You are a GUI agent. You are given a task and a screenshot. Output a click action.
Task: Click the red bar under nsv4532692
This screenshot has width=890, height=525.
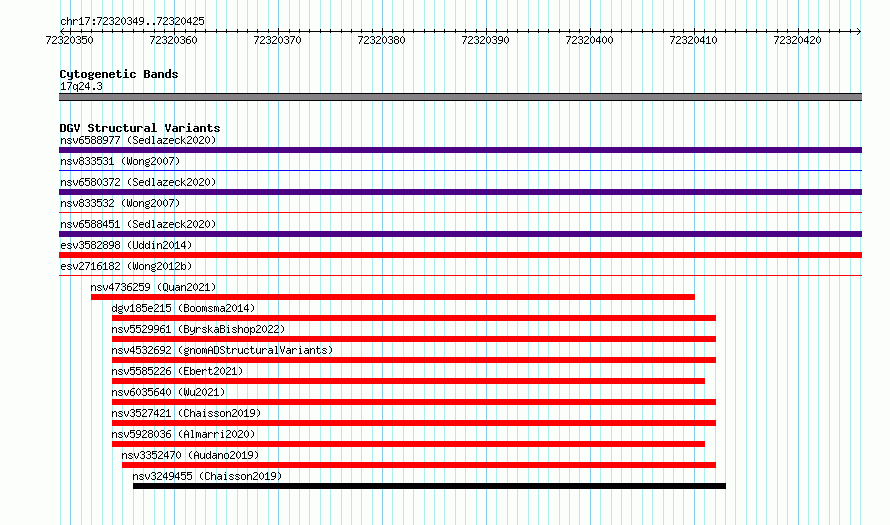pyautogui.click(x=414, y=360)
